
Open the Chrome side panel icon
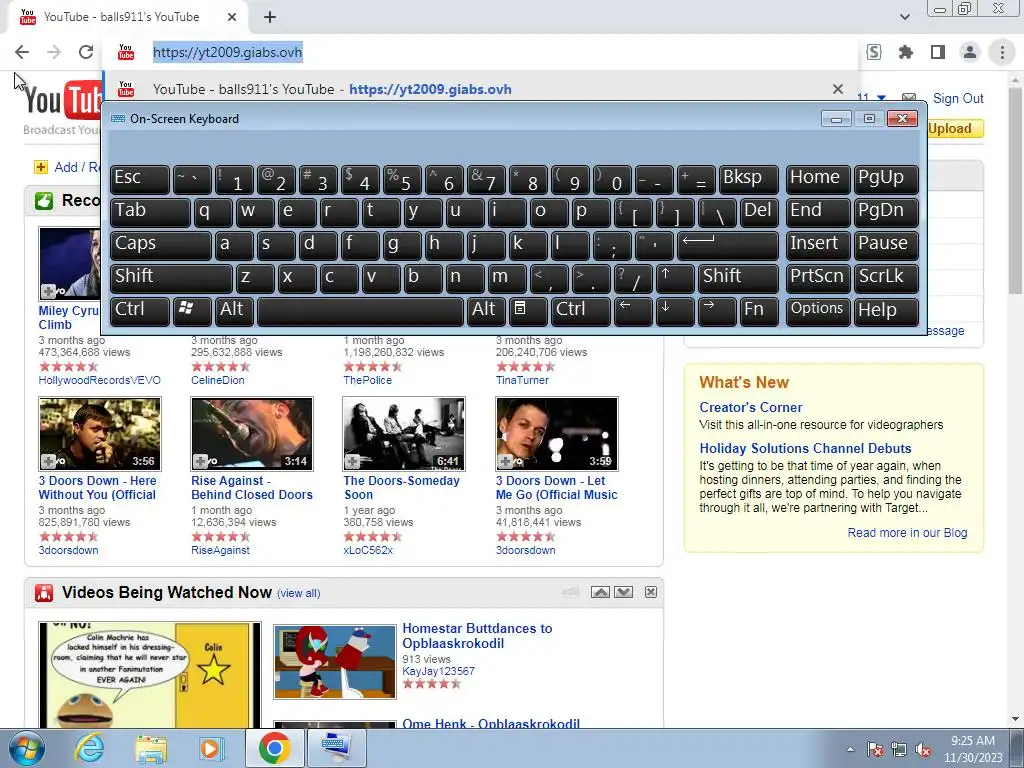click(x=938, y=52)
